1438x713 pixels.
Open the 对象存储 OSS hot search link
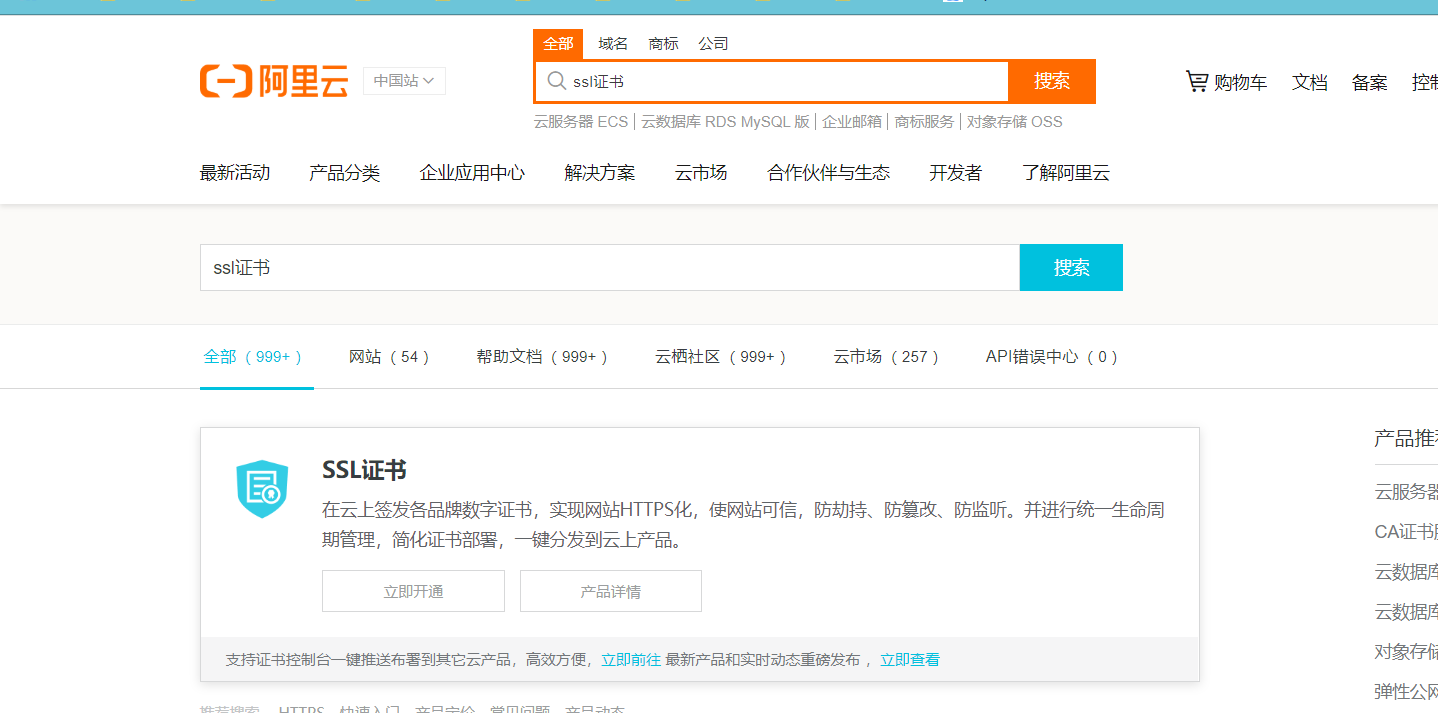tap(1014, 122)
